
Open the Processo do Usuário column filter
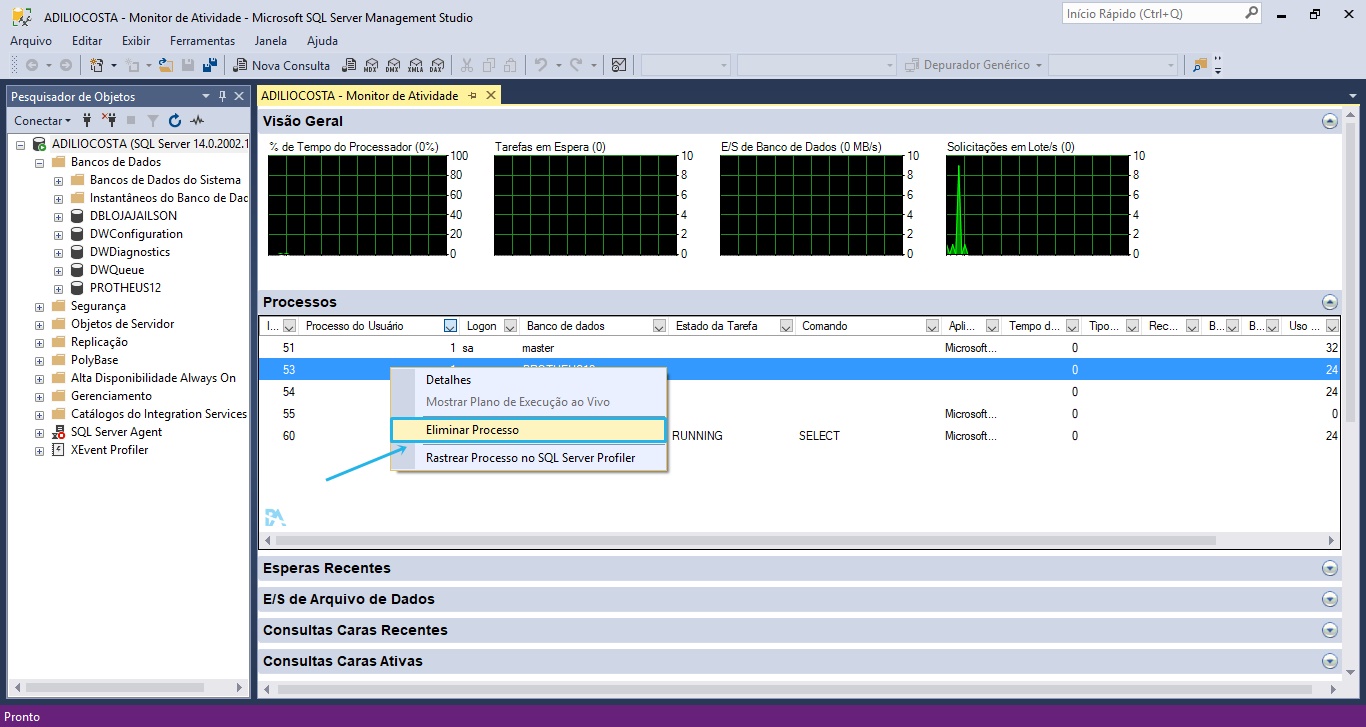pos(450,326)
